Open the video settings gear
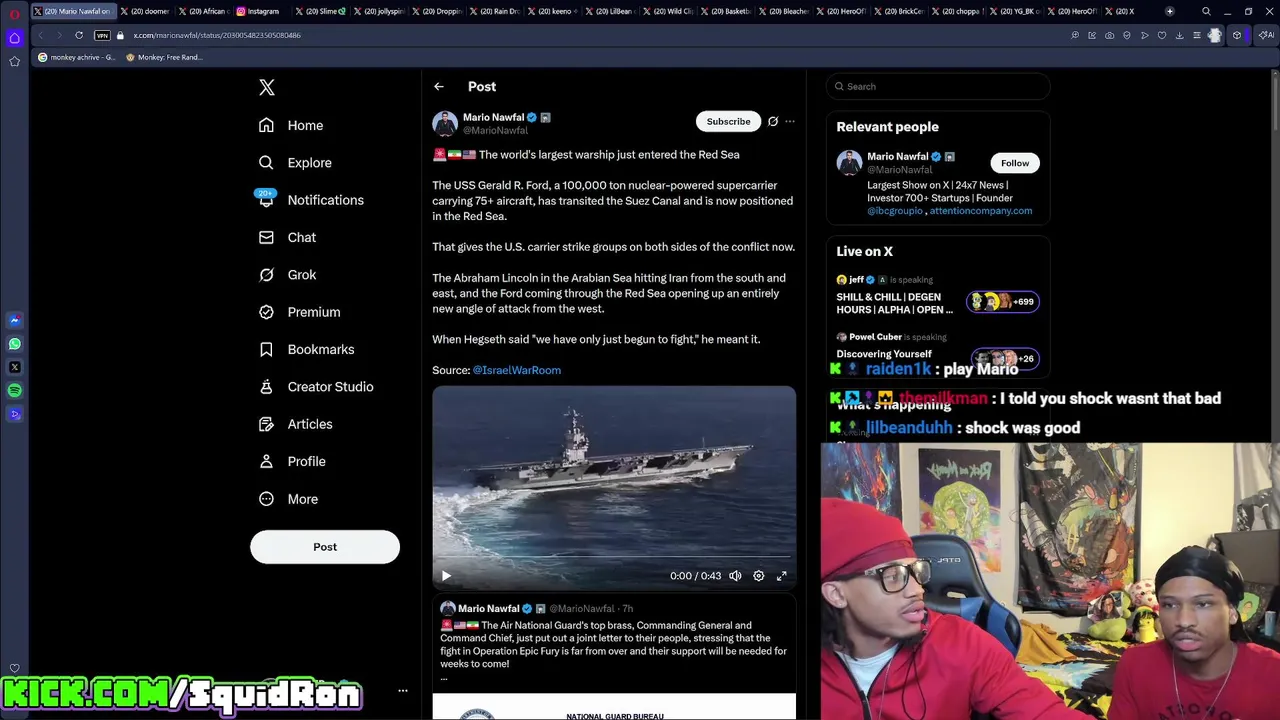1280x720 pixels. tap(759, 576)
